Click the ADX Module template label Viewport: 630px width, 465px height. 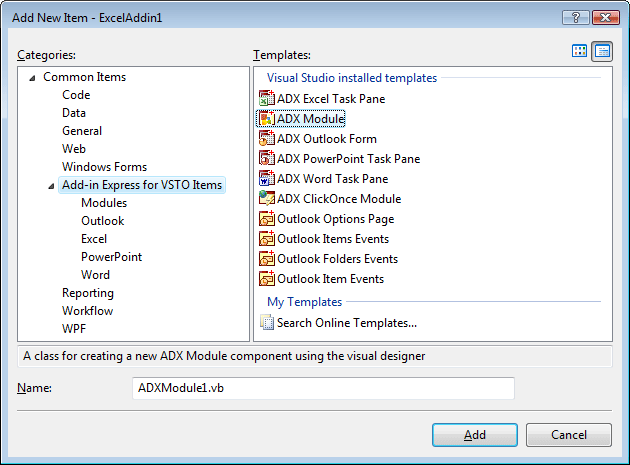[x=311, y=119]
